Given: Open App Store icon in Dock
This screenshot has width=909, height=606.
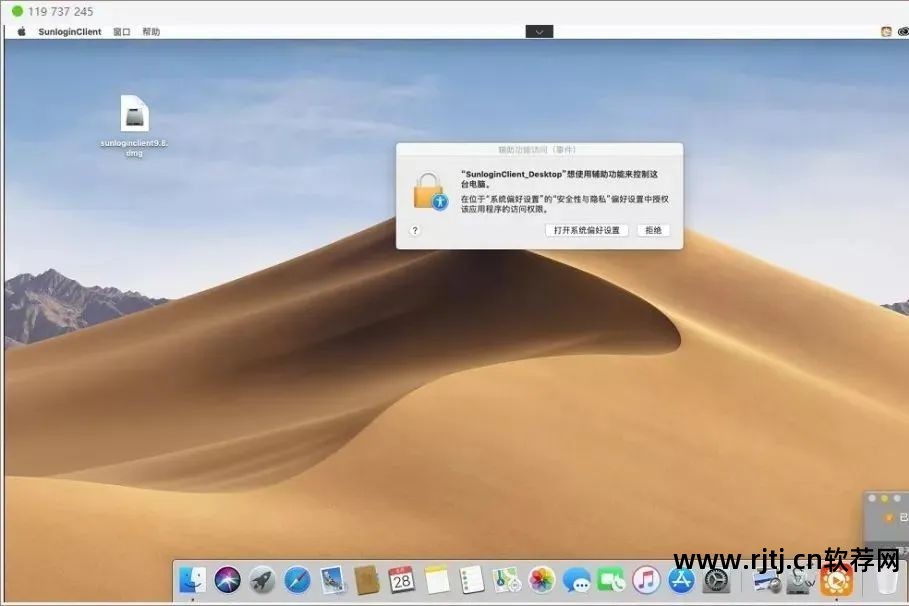Looking at the screenshot, I should click(681, 579).
